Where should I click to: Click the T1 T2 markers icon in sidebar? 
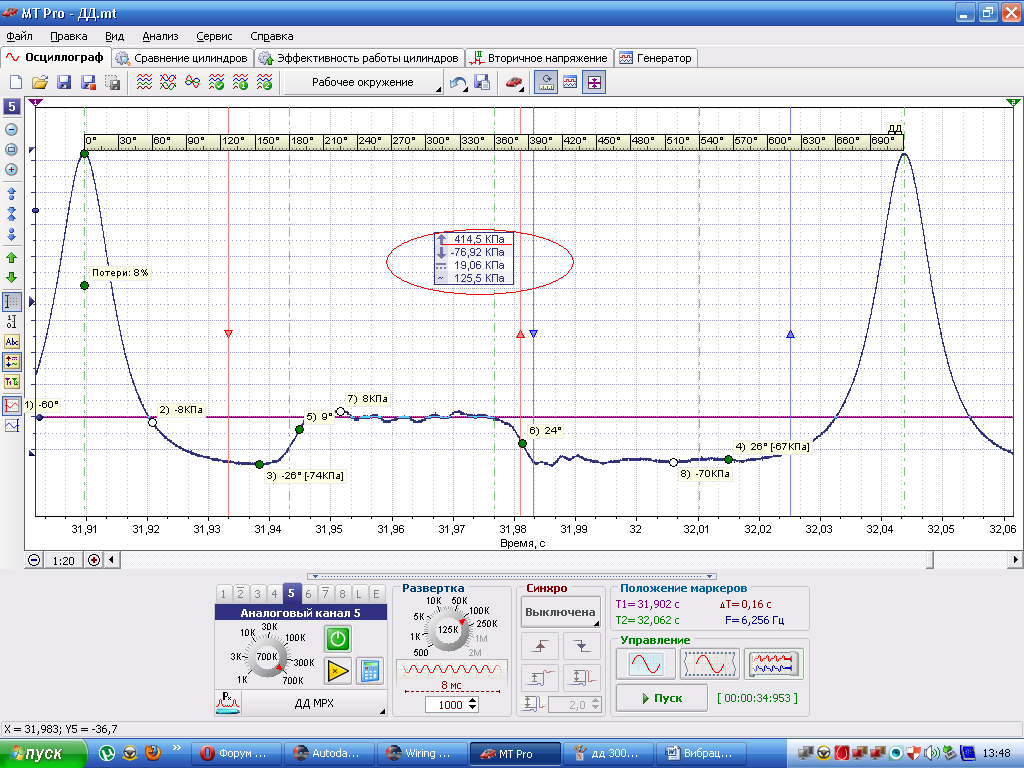[x=12, y=382]
